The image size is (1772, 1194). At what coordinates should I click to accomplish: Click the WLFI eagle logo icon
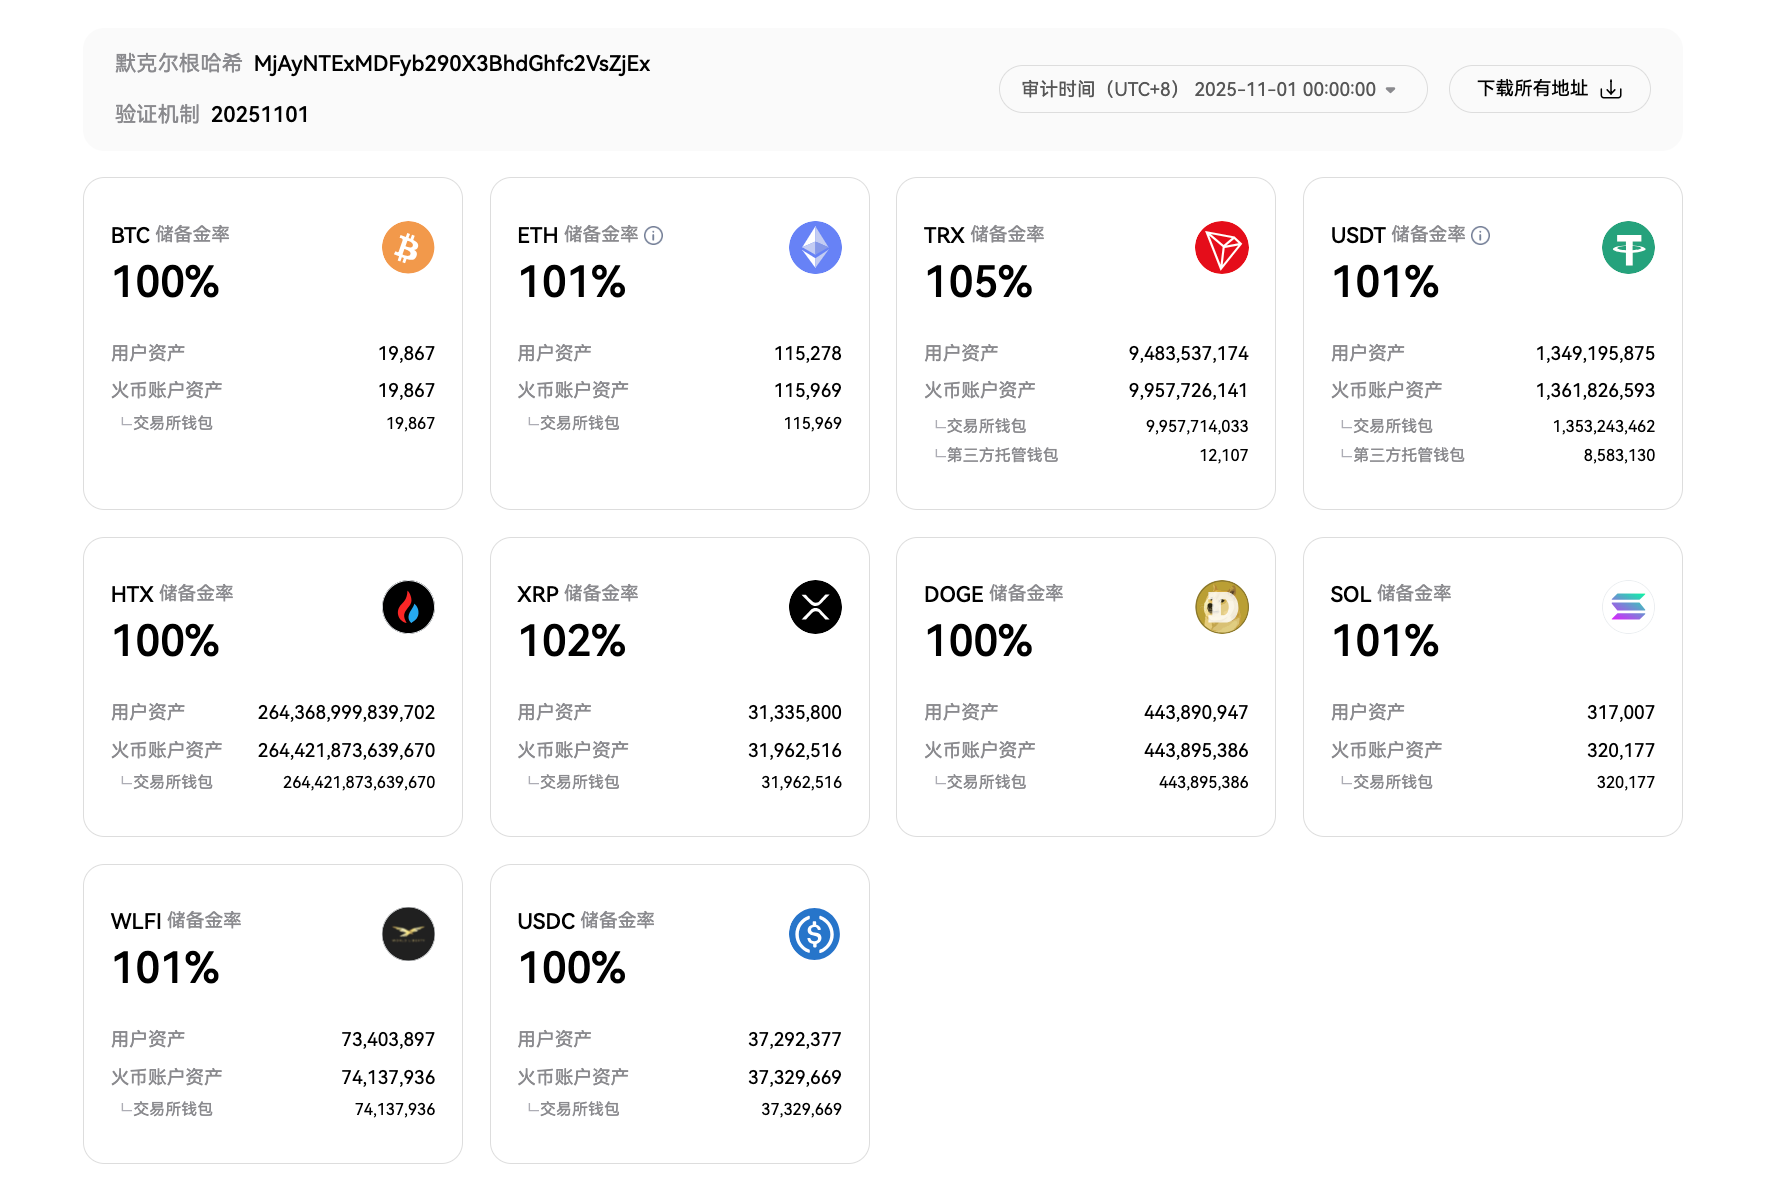[x=407, y=934]
